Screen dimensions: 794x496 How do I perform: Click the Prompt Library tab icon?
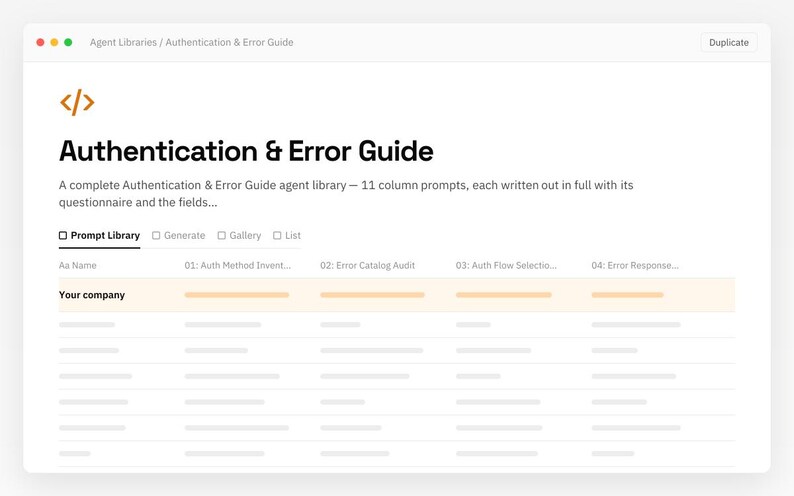pos(63,235)
